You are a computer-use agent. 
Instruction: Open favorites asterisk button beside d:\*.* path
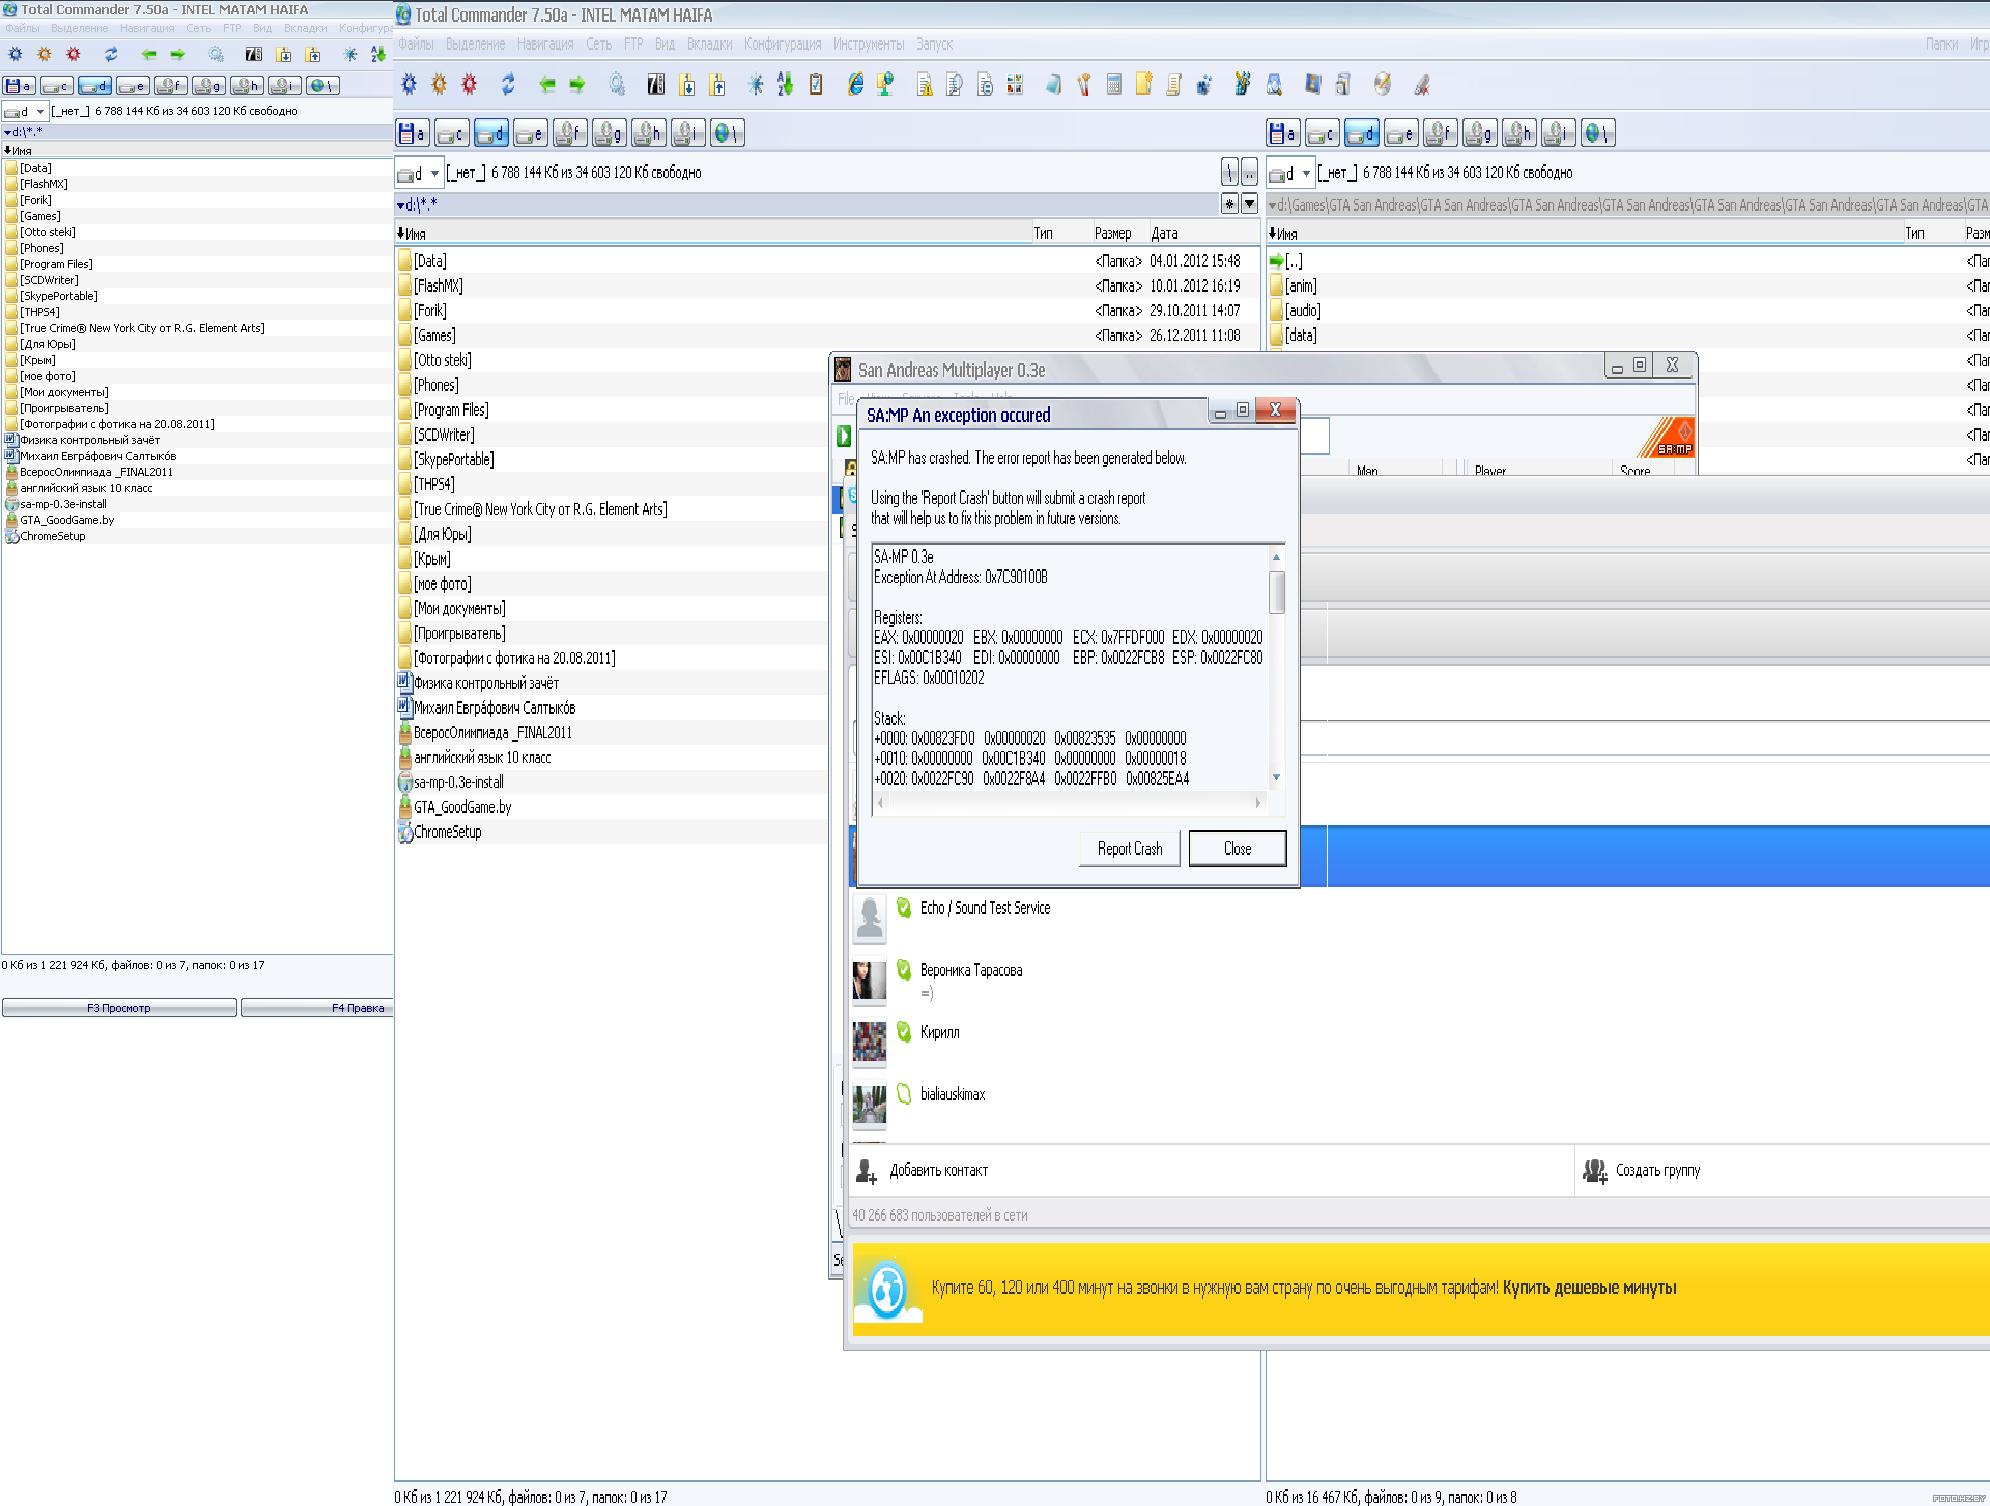click(x=1230, y=204)
